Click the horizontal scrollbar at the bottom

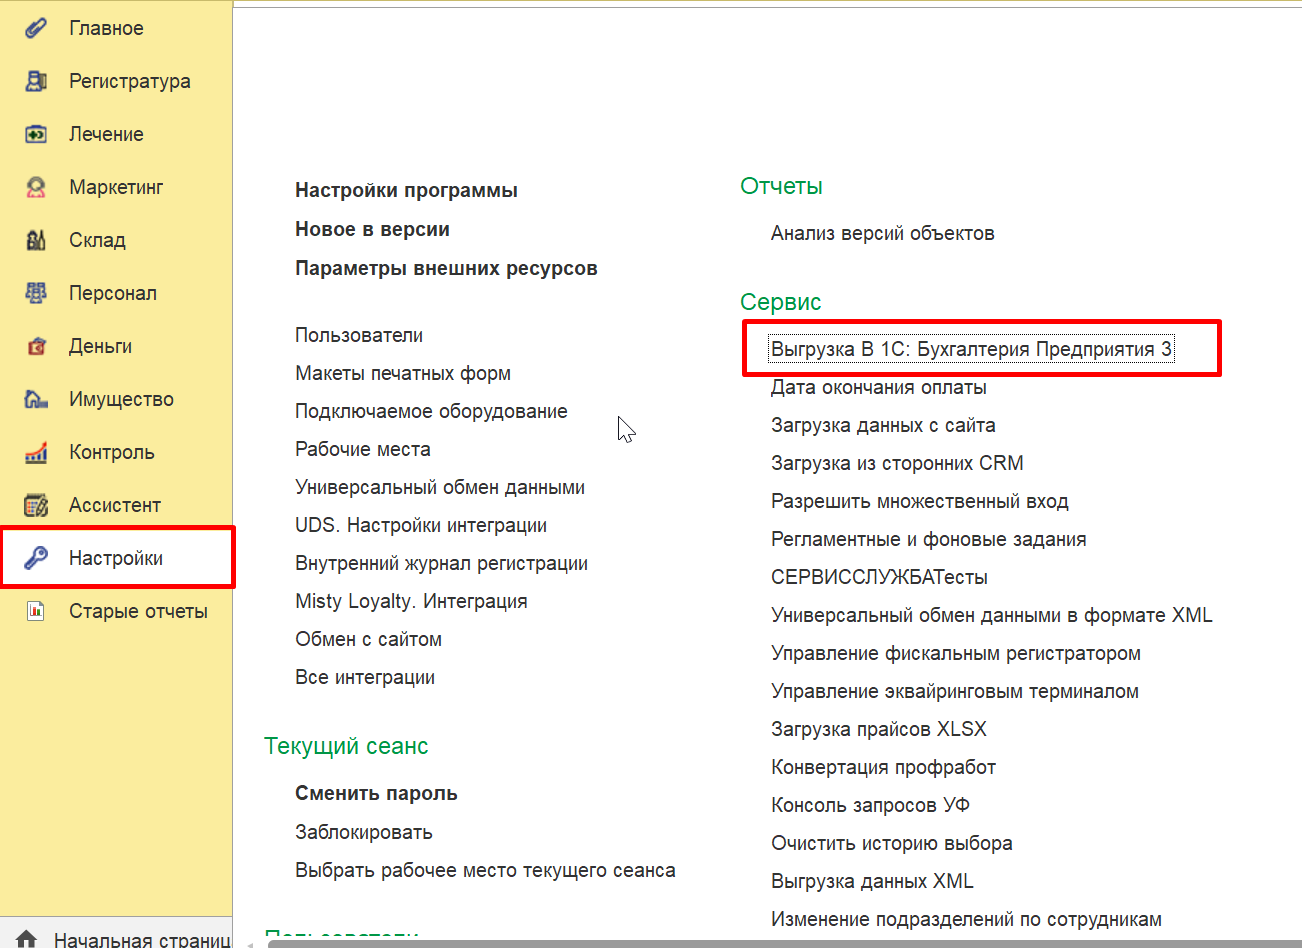[770, 943]
